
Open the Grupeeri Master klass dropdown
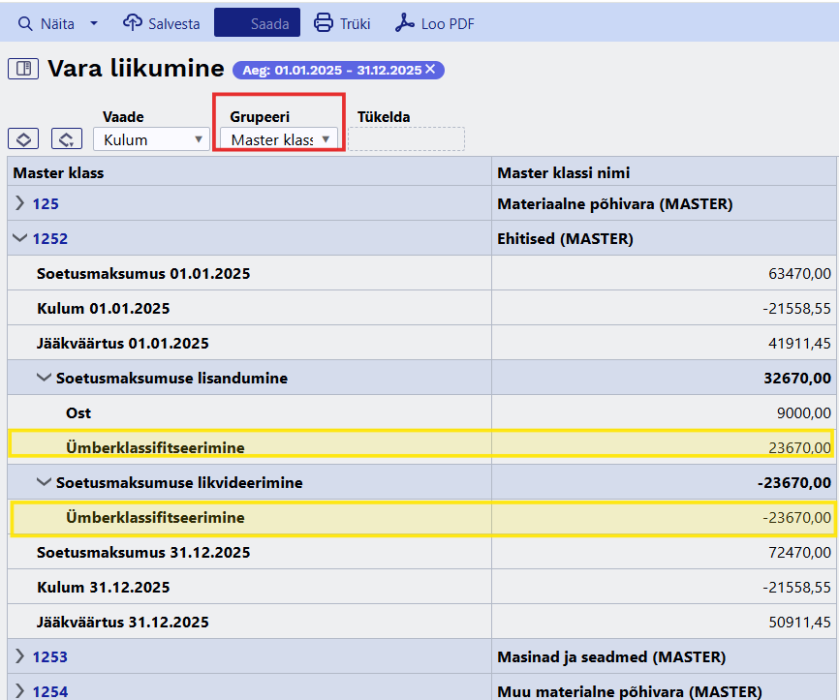click(x=279, y=139)
